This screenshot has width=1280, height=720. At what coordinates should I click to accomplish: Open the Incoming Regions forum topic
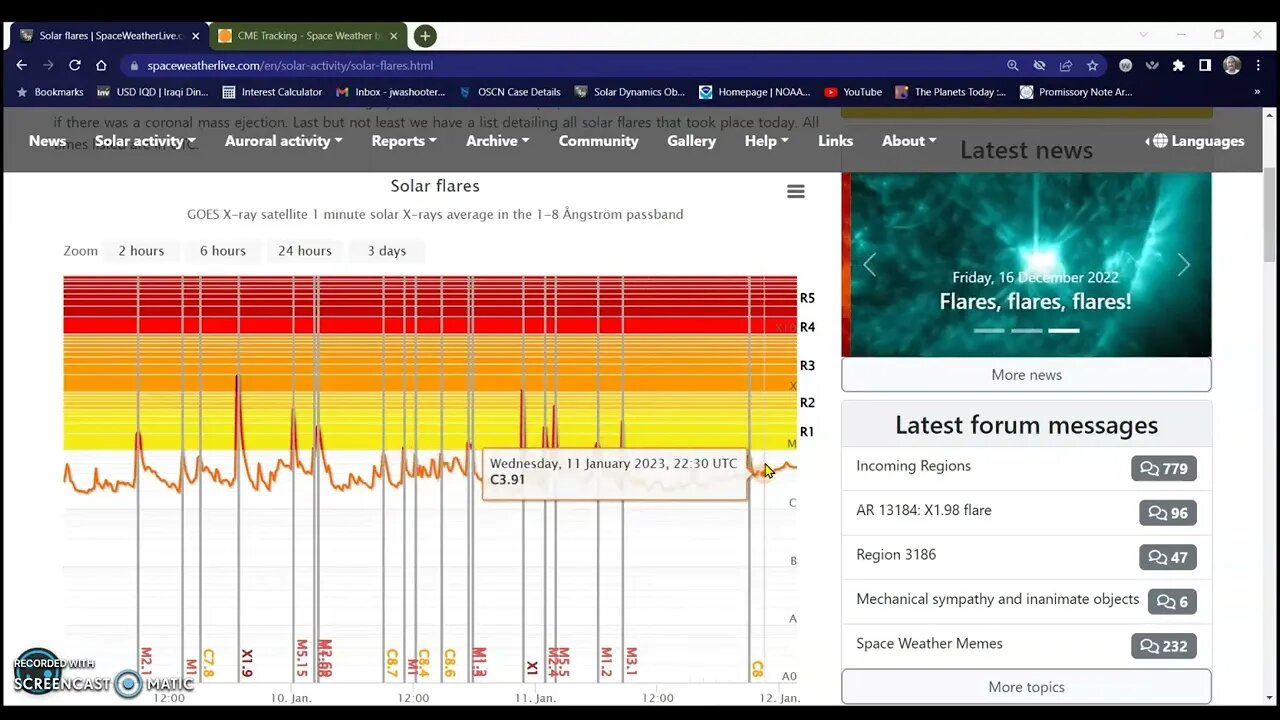[x=913, y=466]
